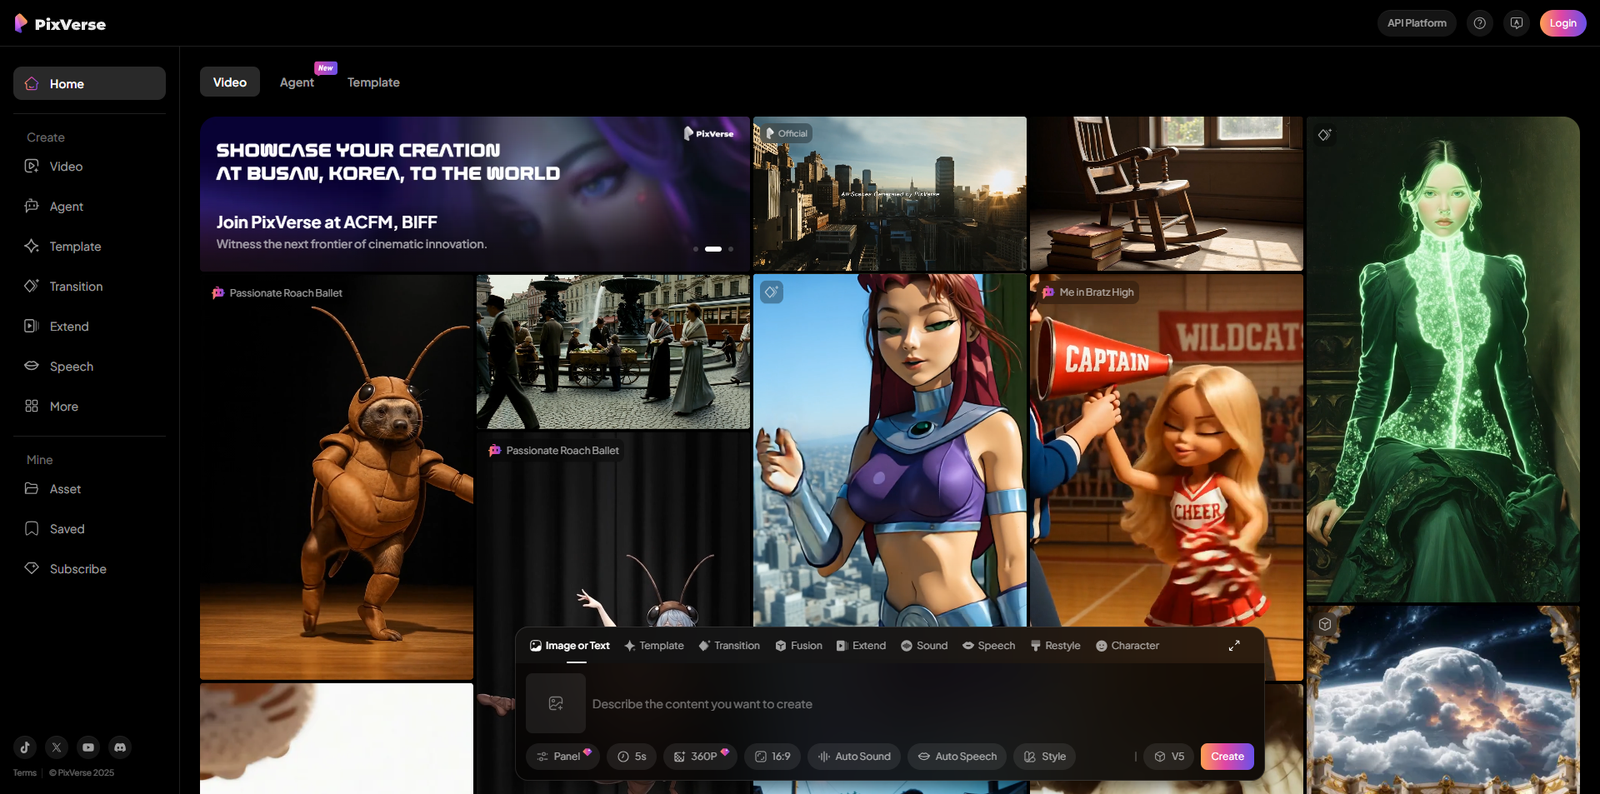Select Extend tab in creation panel

click(x=861, y=646)
